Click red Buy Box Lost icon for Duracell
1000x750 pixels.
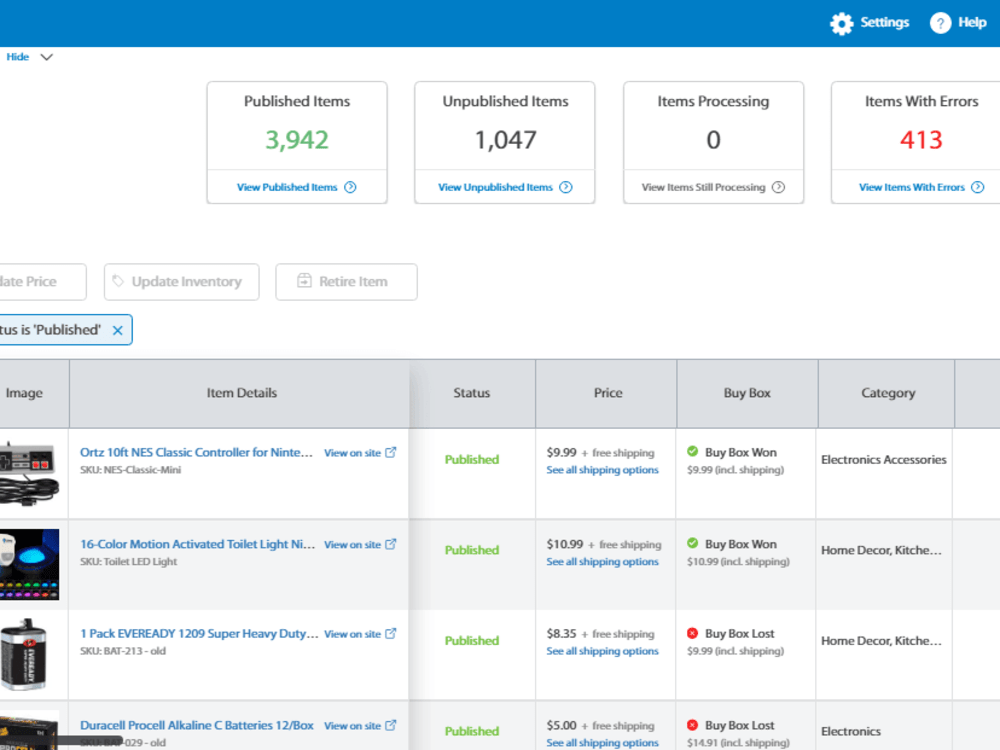tap(693, 725)
